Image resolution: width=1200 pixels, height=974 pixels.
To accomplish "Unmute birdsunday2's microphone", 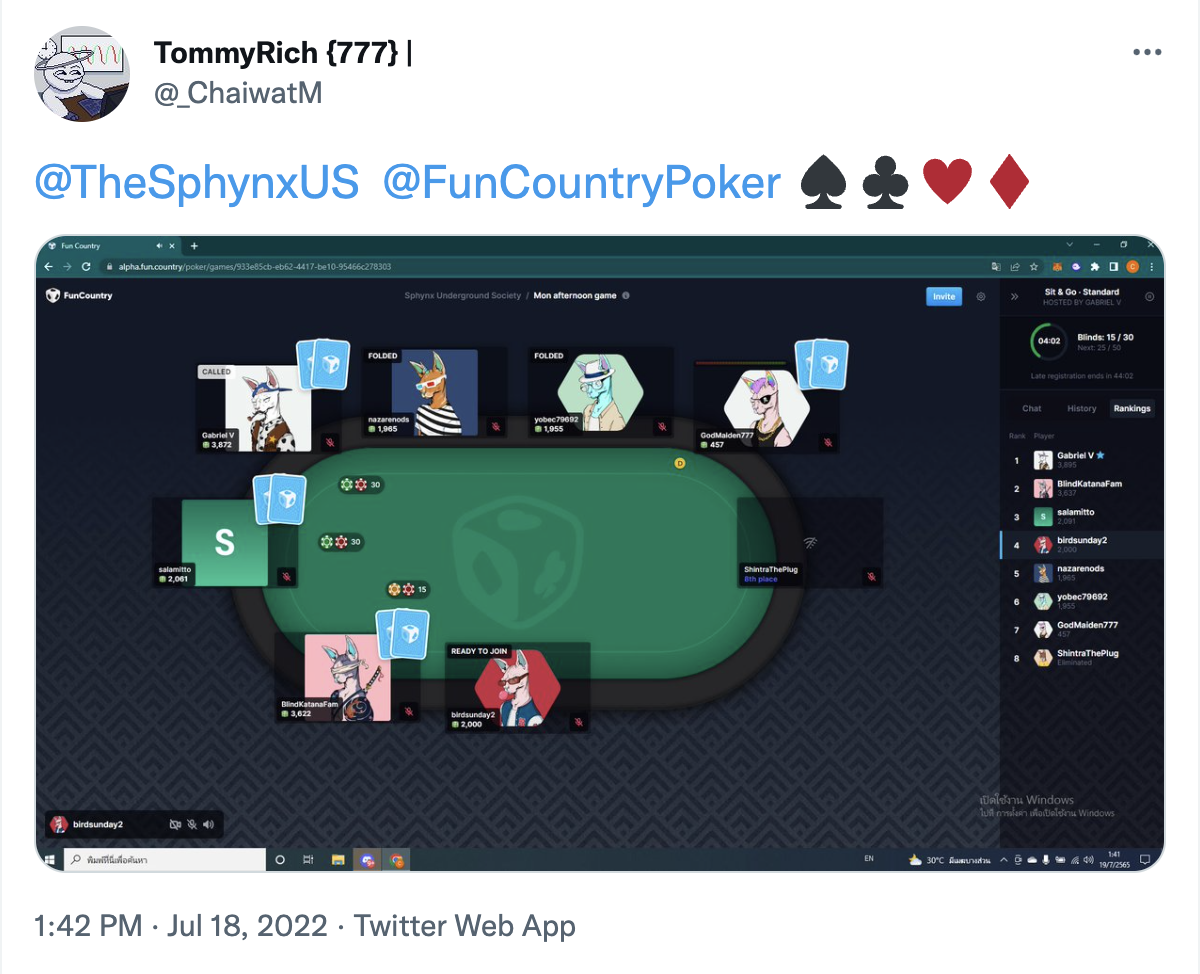I will [192, 825].
